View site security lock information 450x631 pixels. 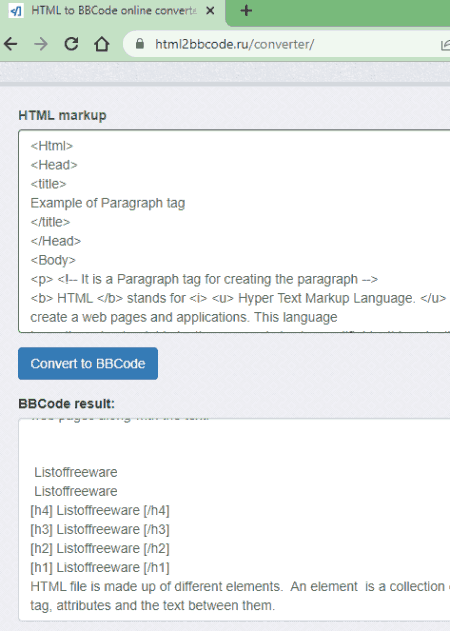coord(140,44)
